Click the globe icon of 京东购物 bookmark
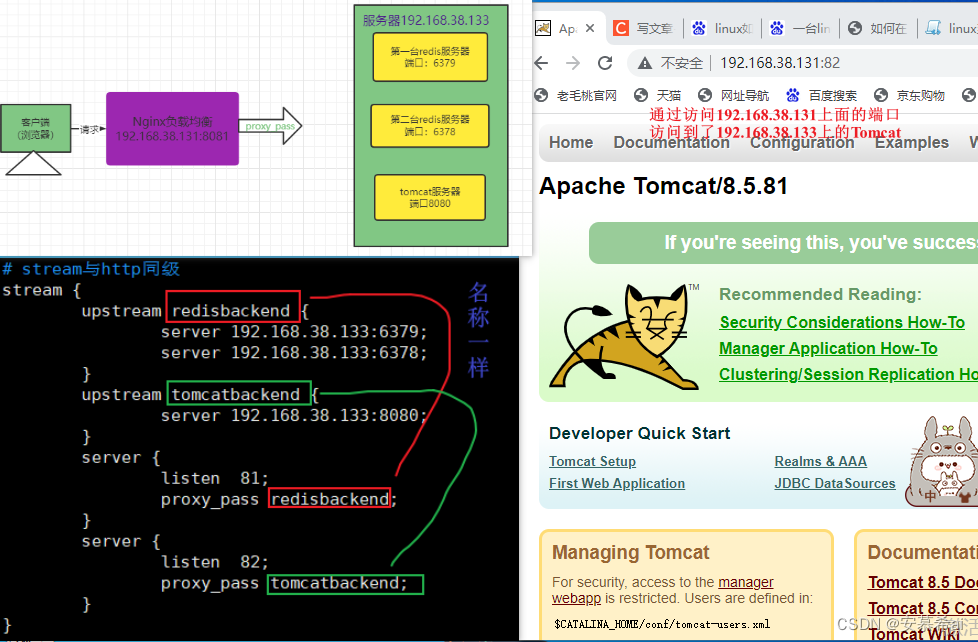The width and height of the screenshot is (978, 642). 881,95
